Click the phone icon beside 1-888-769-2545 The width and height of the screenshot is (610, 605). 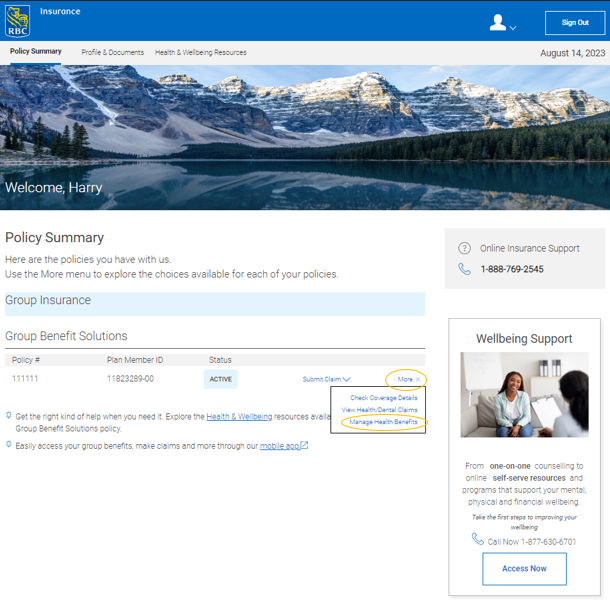(x=464, y=269)
